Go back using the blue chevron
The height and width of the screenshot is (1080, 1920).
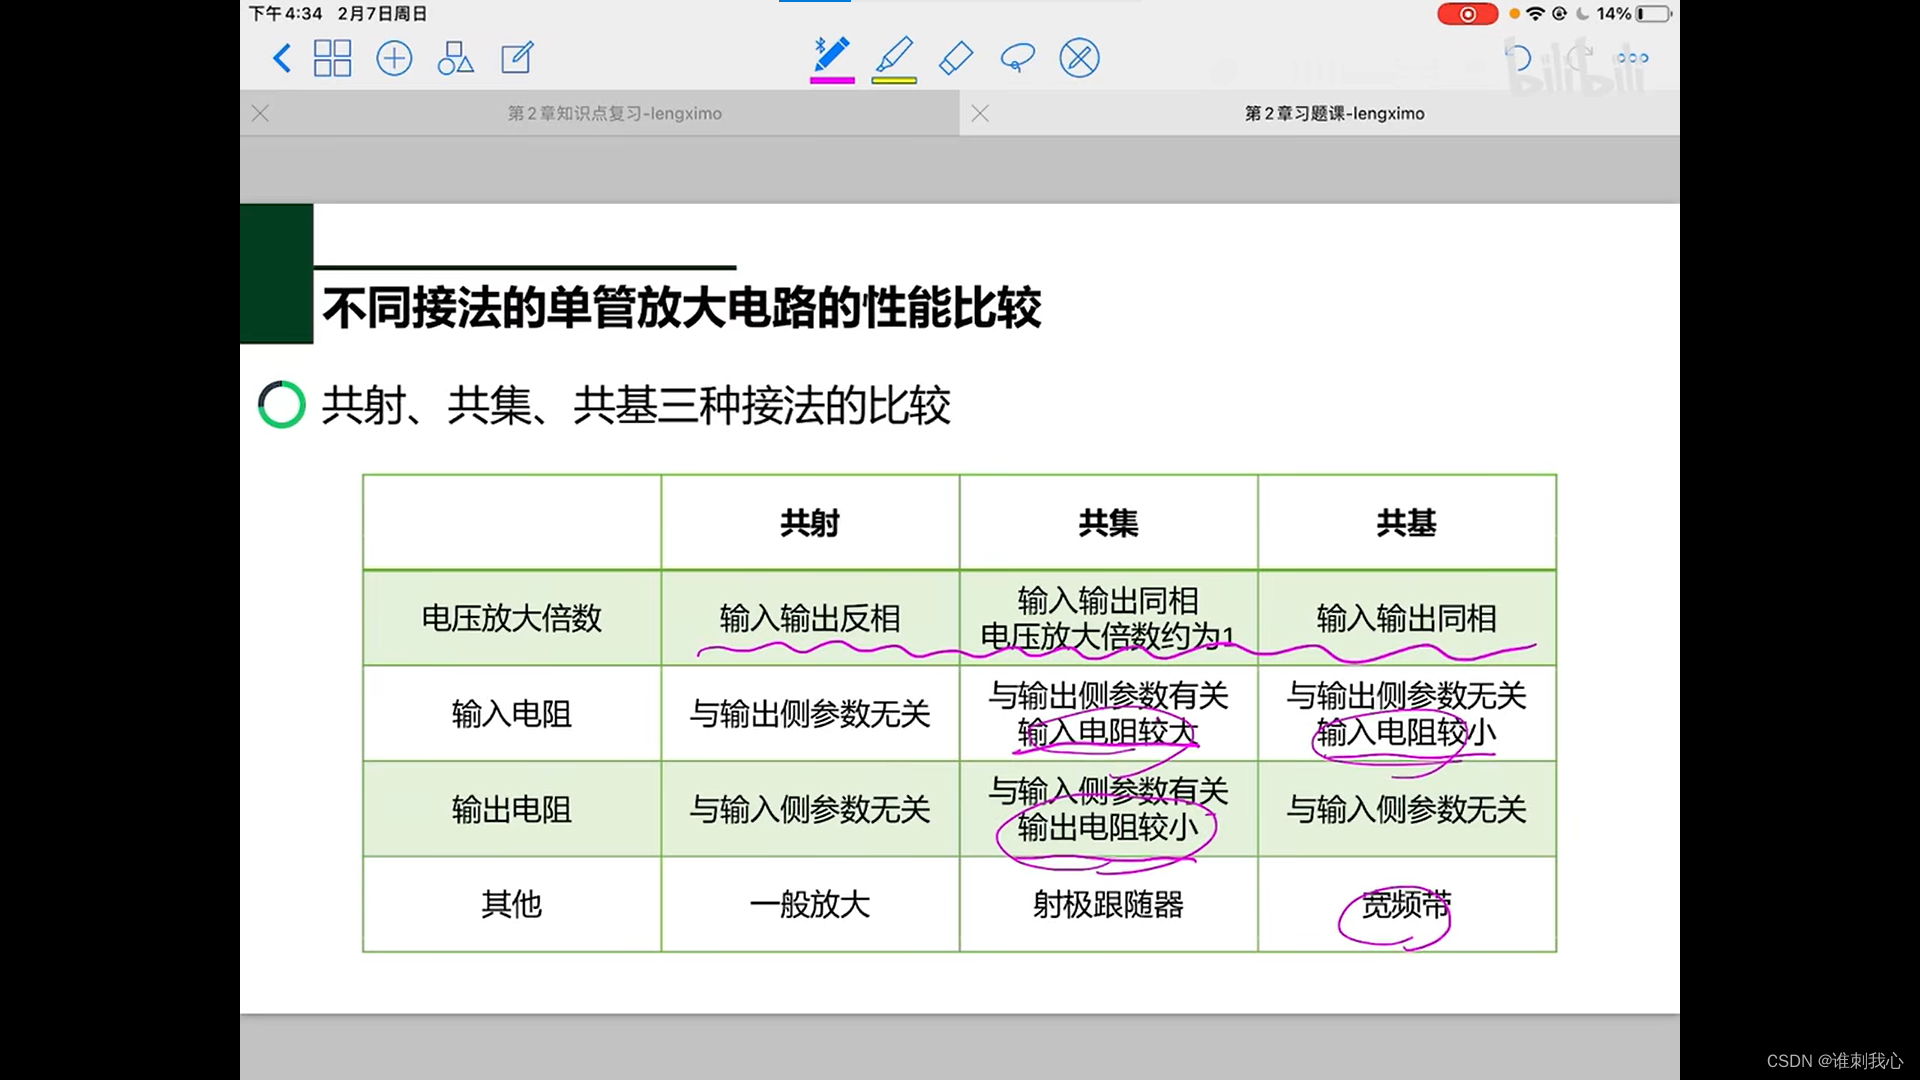[282, 58]
